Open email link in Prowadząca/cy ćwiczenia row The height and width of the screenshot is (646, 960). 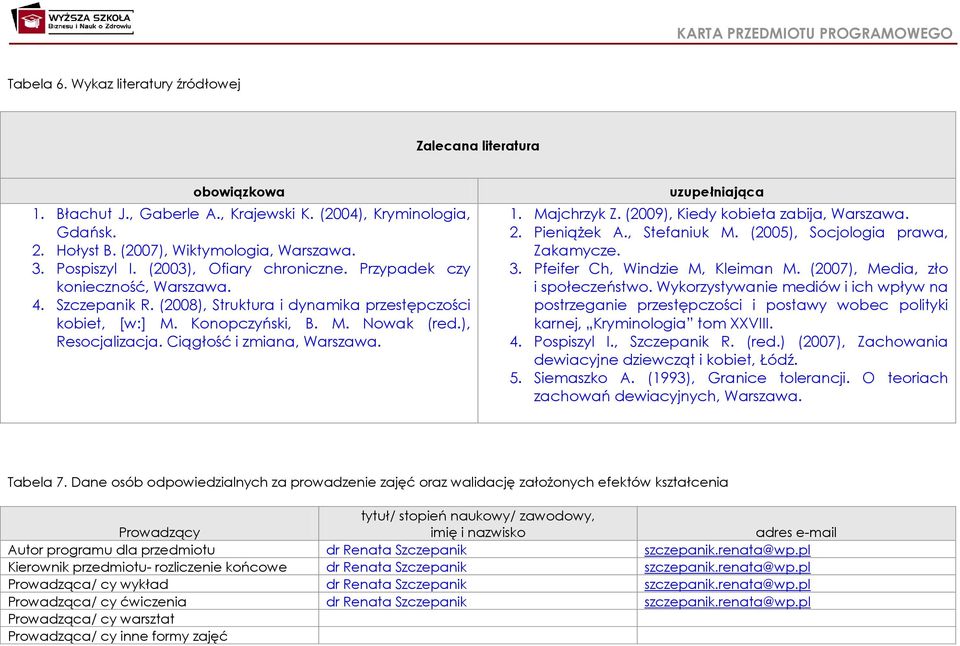coord(727,601)
